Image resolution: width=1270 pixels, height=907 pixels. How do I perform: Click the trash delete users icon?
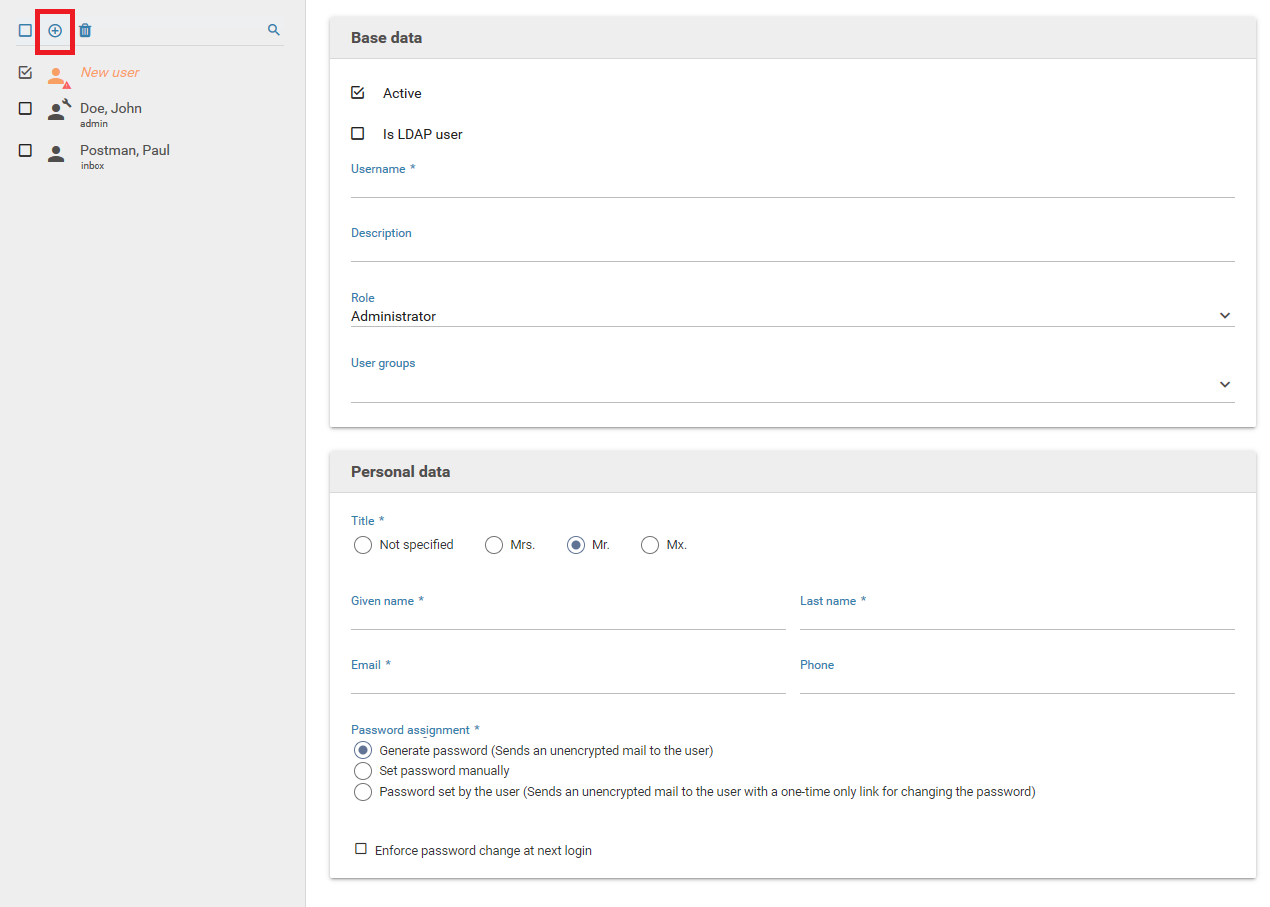tap(85, 31)
